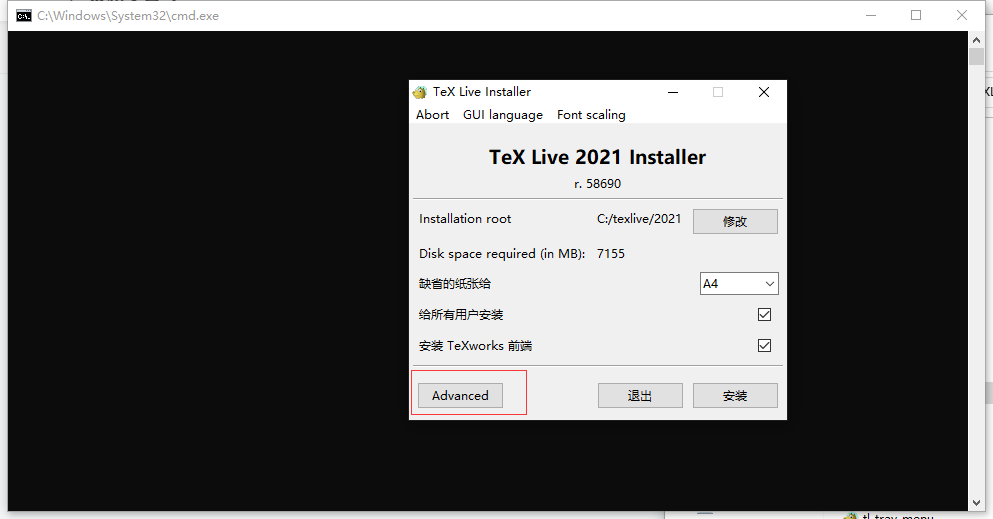The image size is (993, 519).
Task: Open the Abort menu
Action: coord(433,115)
